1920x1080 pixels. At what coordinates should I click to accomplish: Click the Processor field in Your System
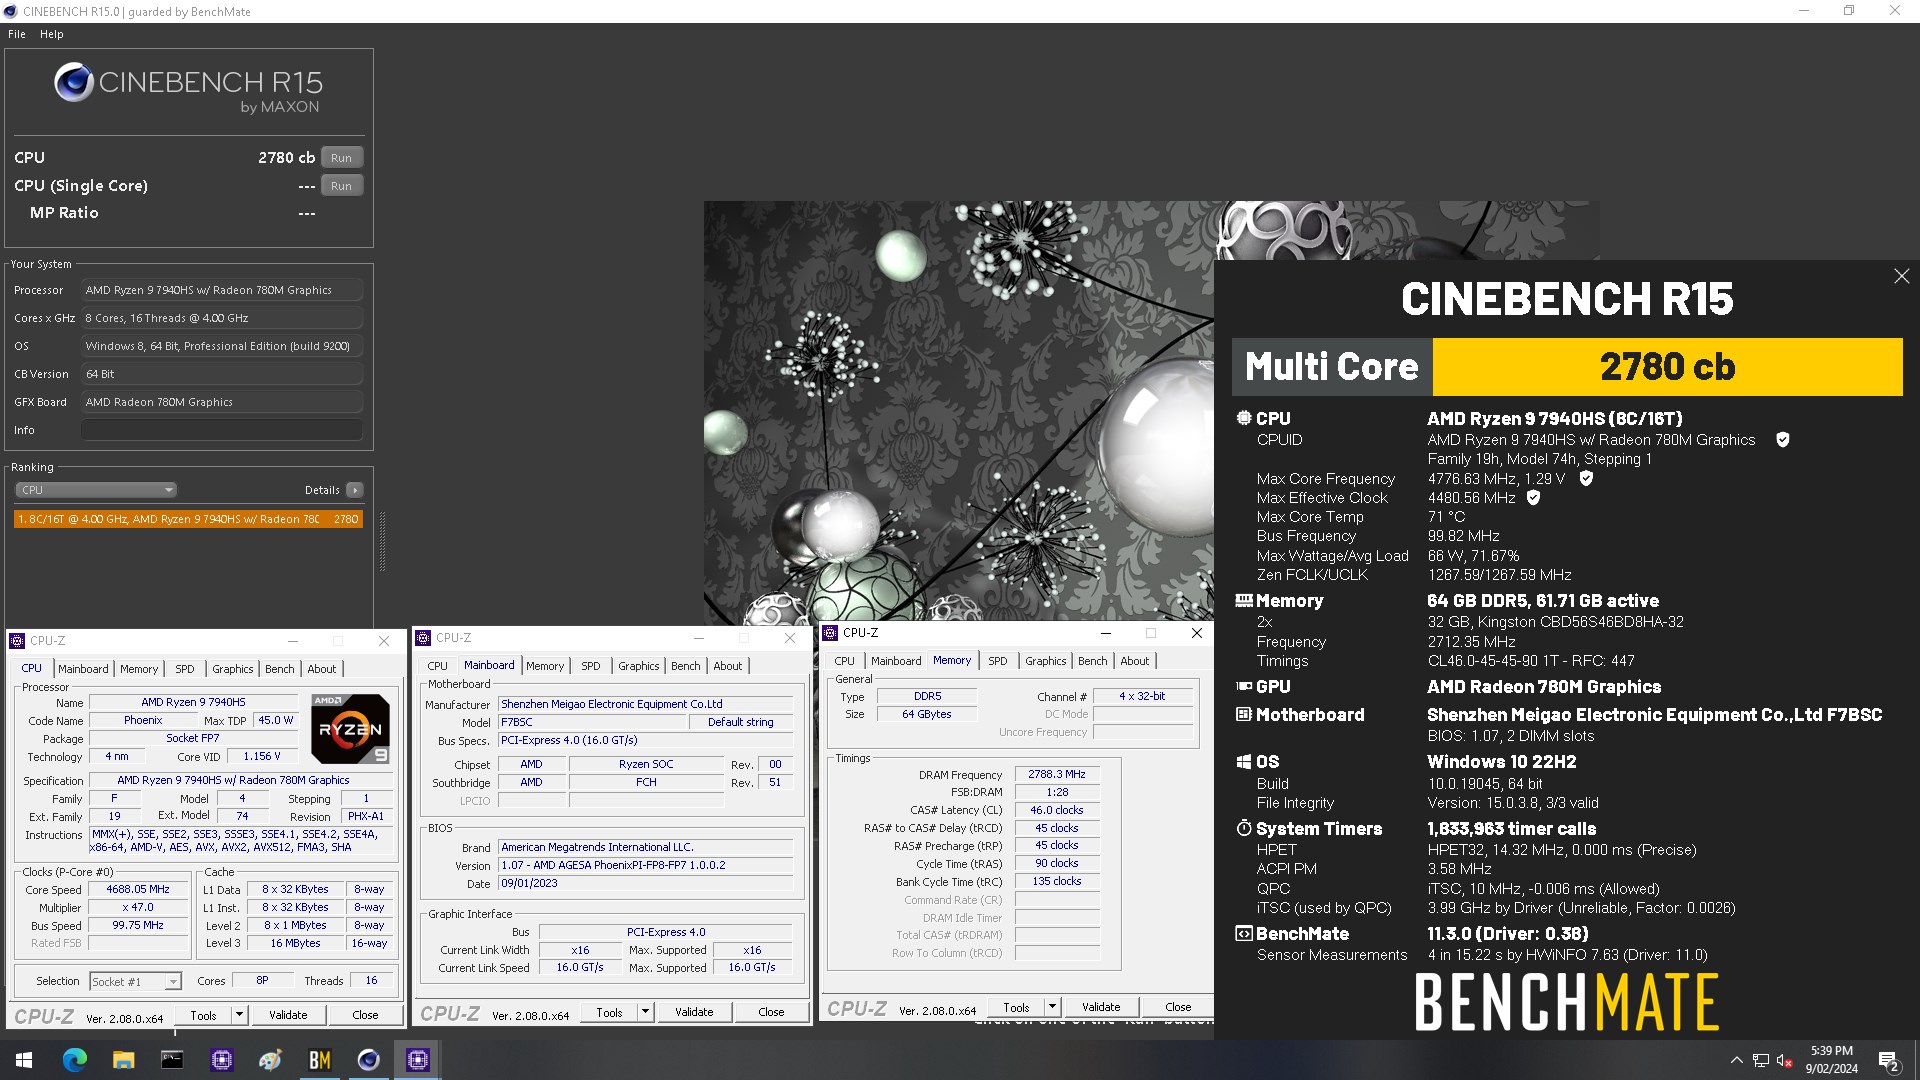221,290
